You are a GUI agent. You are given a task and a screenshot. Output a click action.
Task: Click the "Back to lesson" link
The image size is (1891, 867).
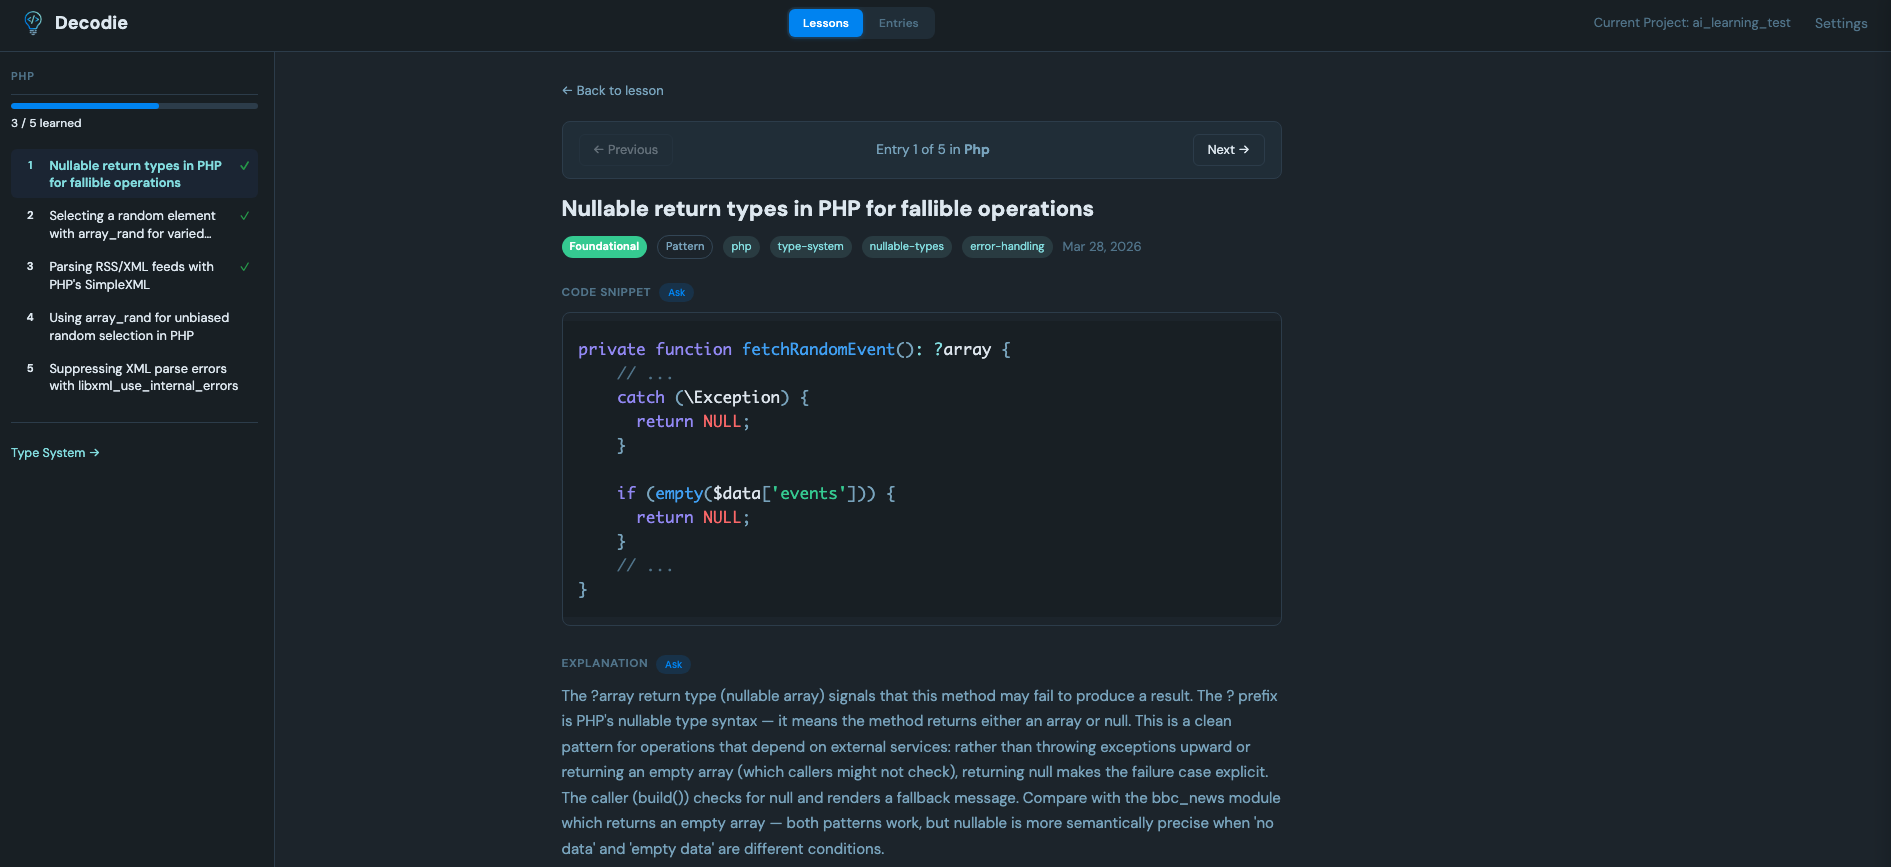(612, 90)
